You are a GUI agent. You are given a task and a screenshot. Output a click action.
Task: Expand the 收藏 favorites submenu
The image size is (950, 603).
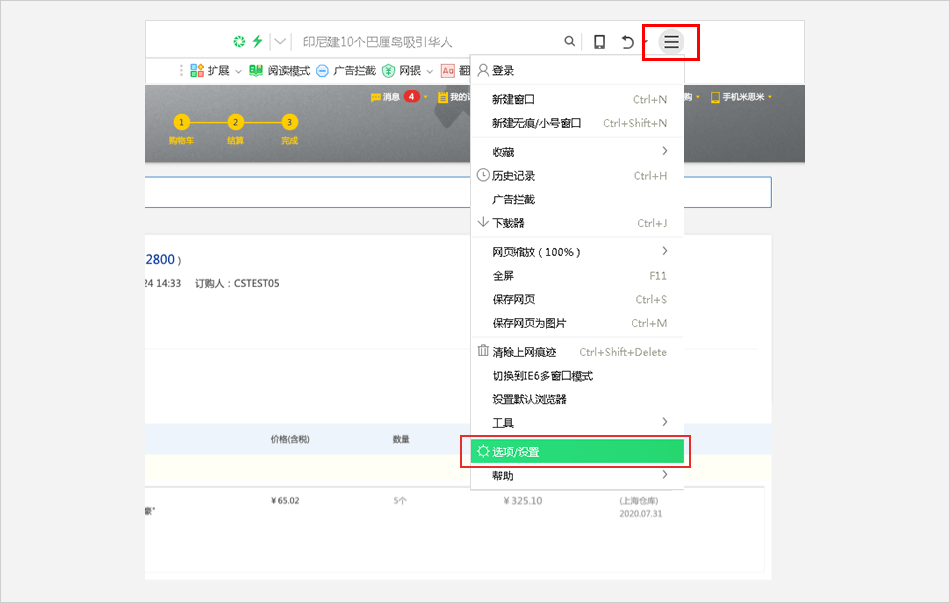pos(578,152)
